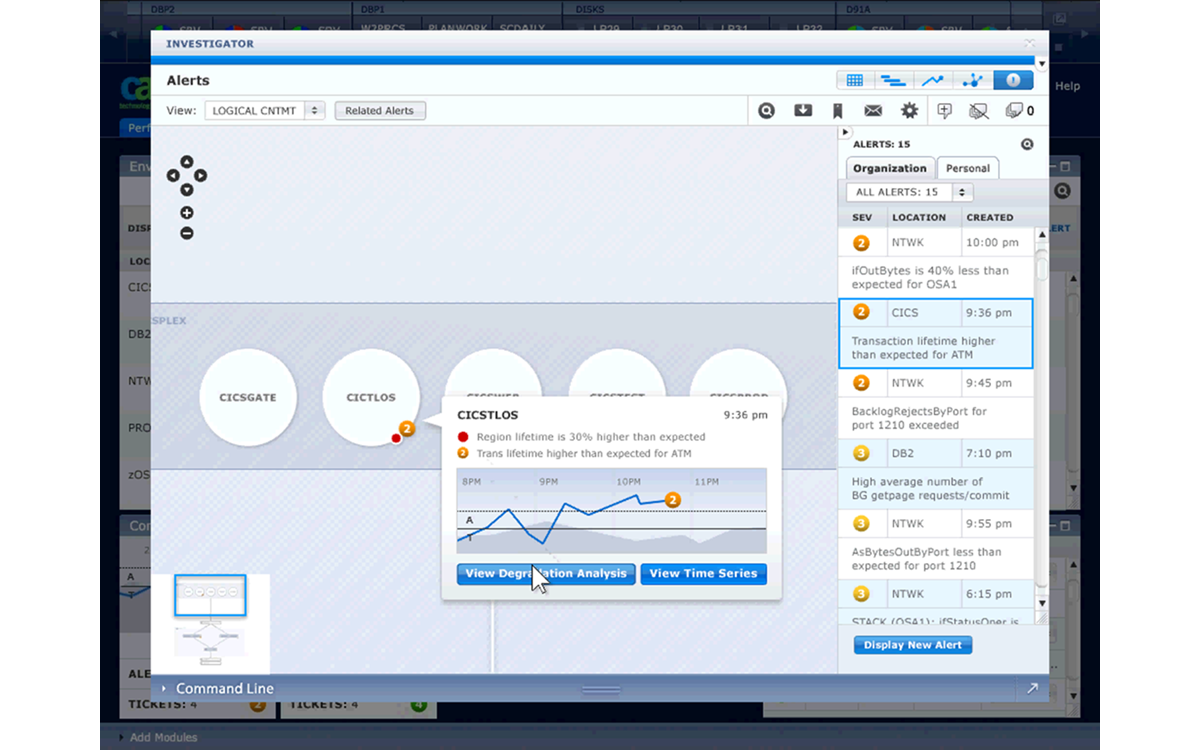
Task: Click the severity 2 badge on CICTLOS node
Action: click(407, 429)
